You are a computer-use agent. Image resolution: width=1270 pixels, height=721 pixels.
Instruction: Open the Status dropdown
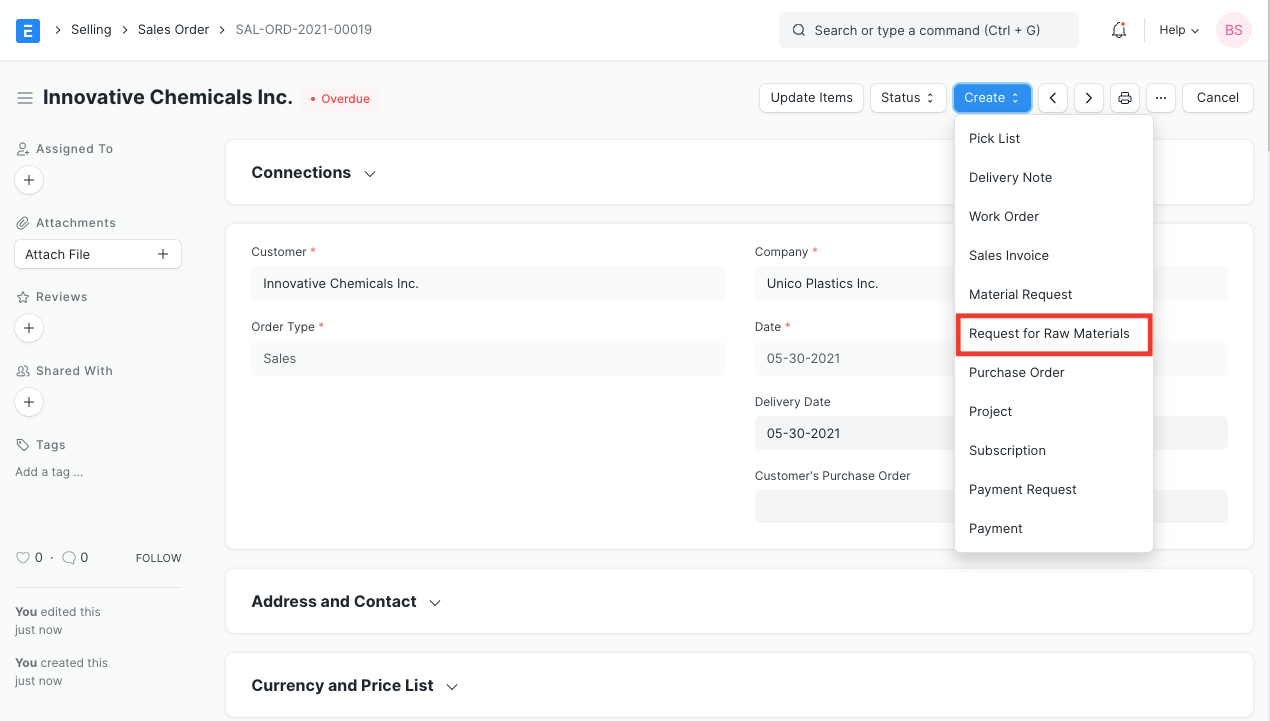pyautogui.click(x=908, y=98)
